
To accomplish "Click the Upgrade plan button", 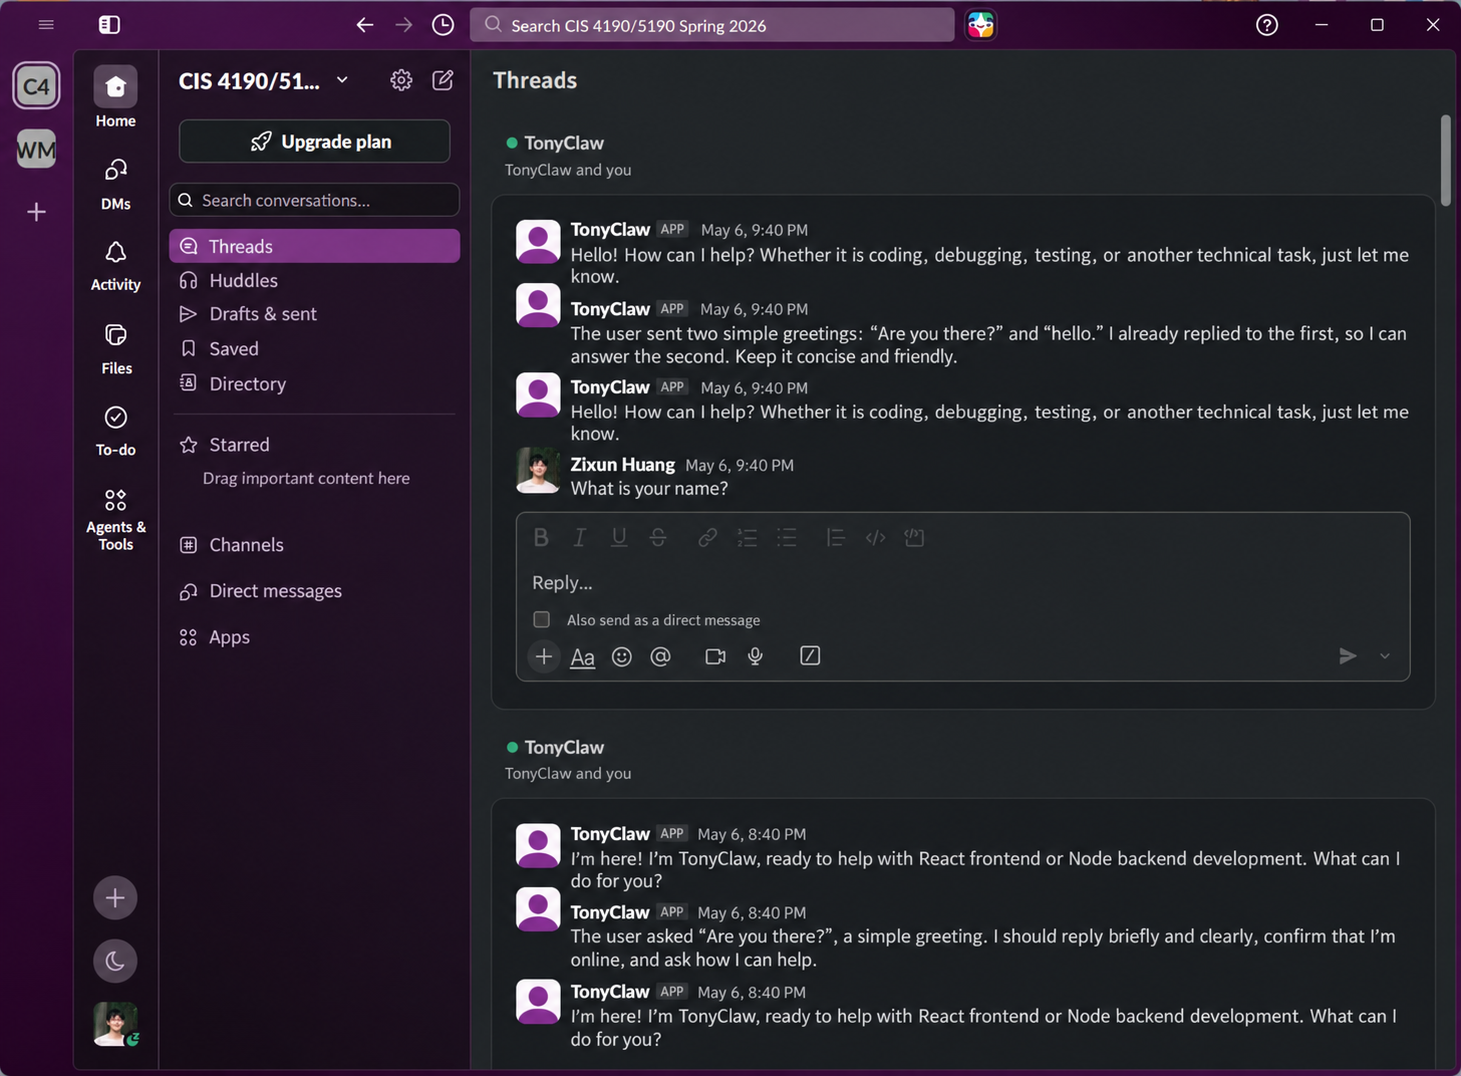I will coord(314,142).
